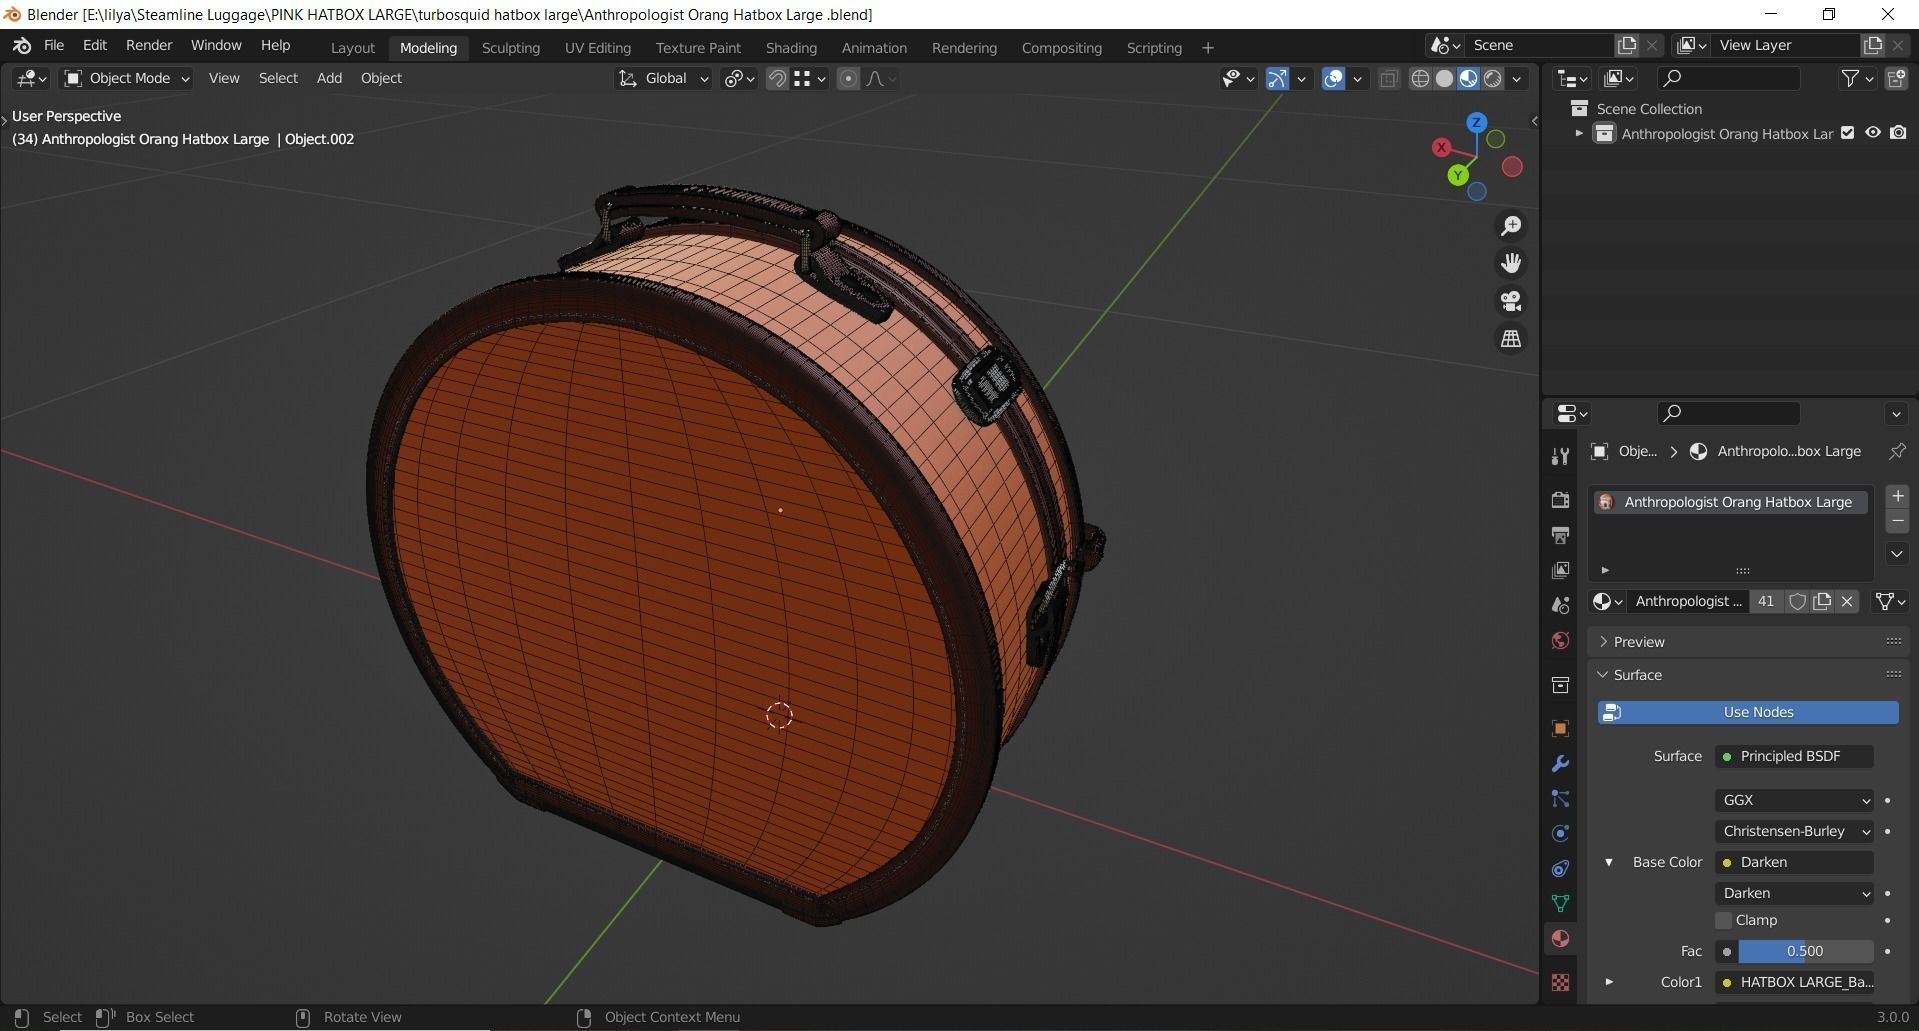Screen dimensions: 1919x1031
Task: Hide the Anthropologist collection in viewport
Action: pyautogui.click(x=1873, y=133)
